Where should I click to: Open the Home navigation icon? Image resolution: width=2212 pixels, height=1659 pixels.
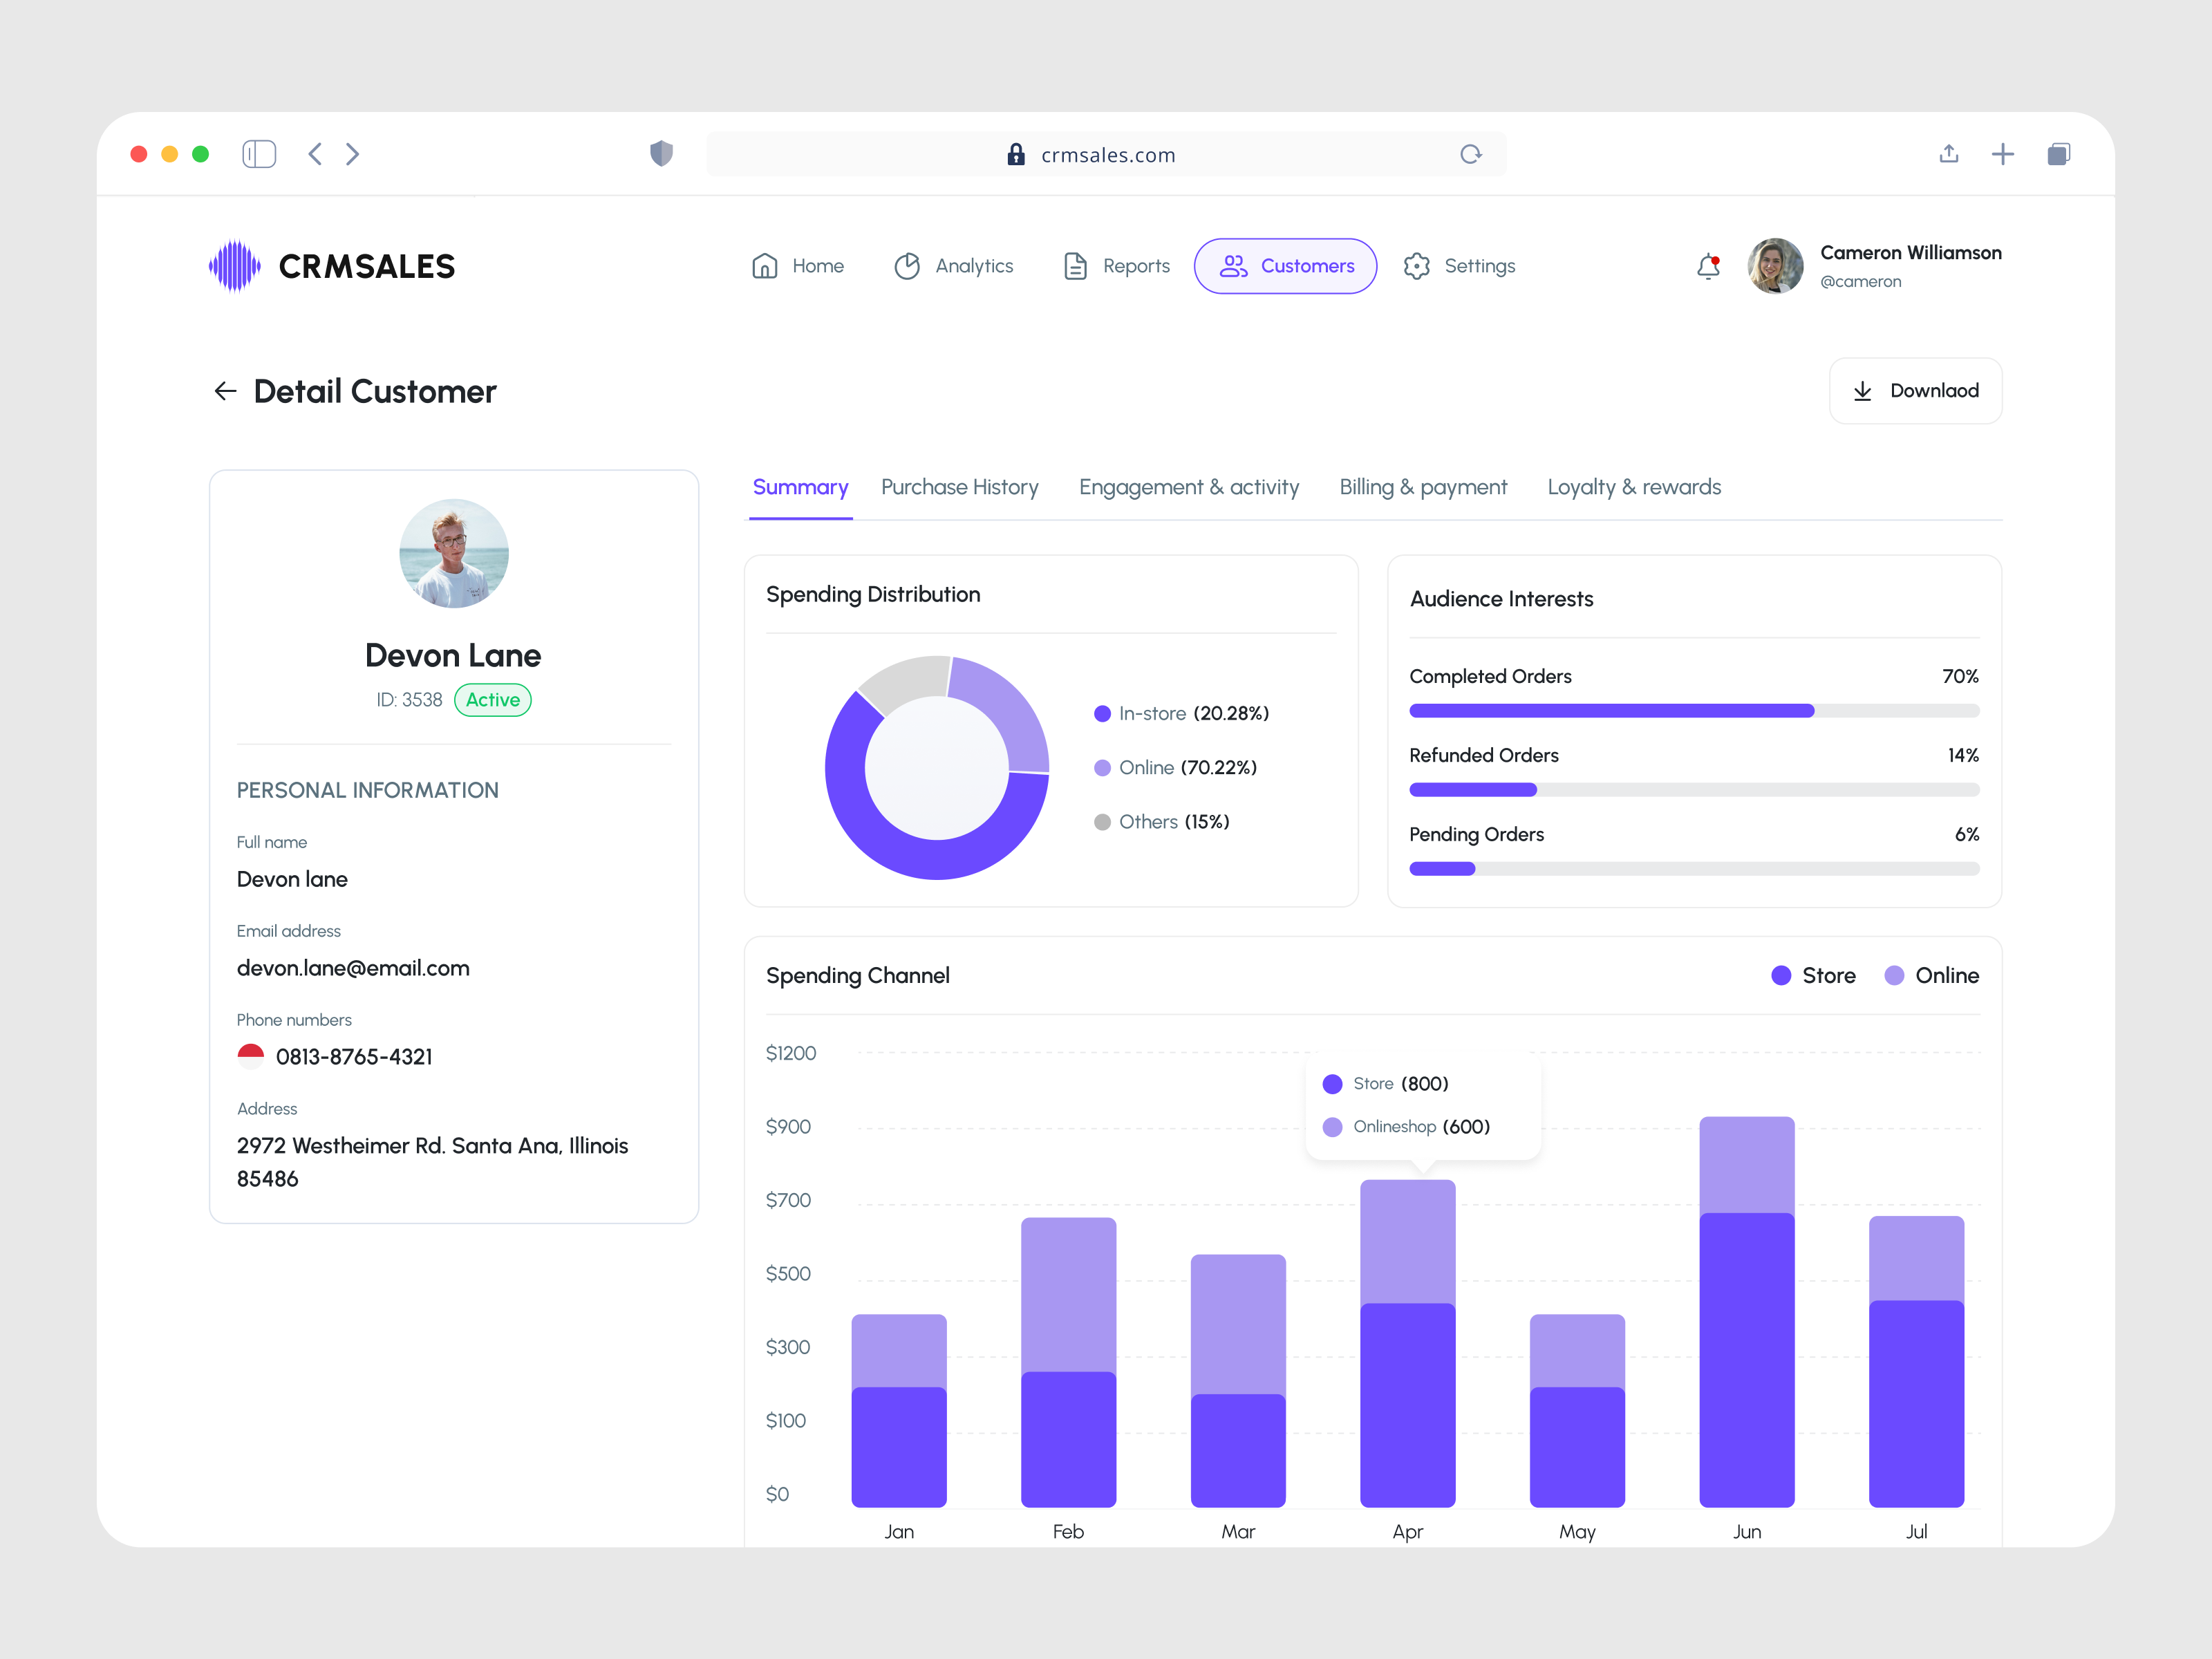[x=765, y=266]
